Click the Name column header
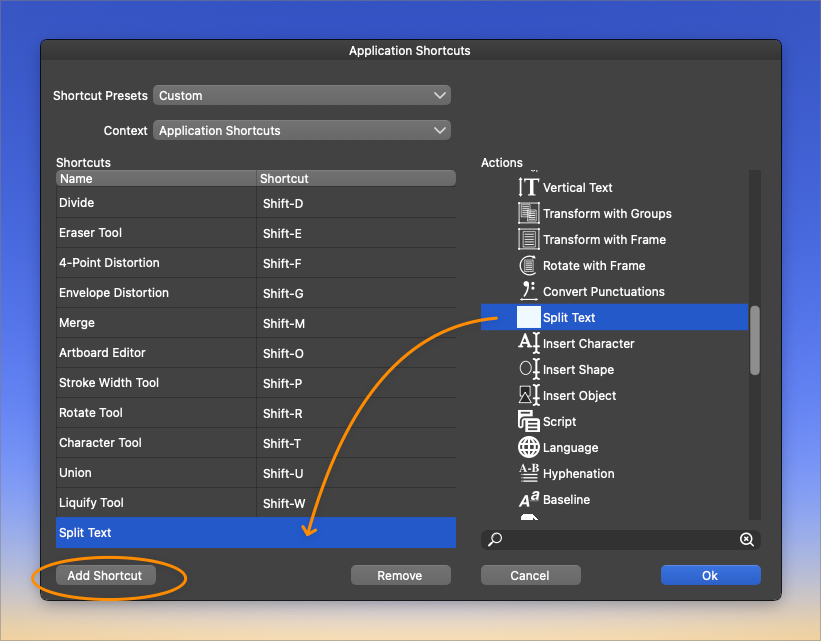This screenshot has width=821, height=641. pos(156,179)
